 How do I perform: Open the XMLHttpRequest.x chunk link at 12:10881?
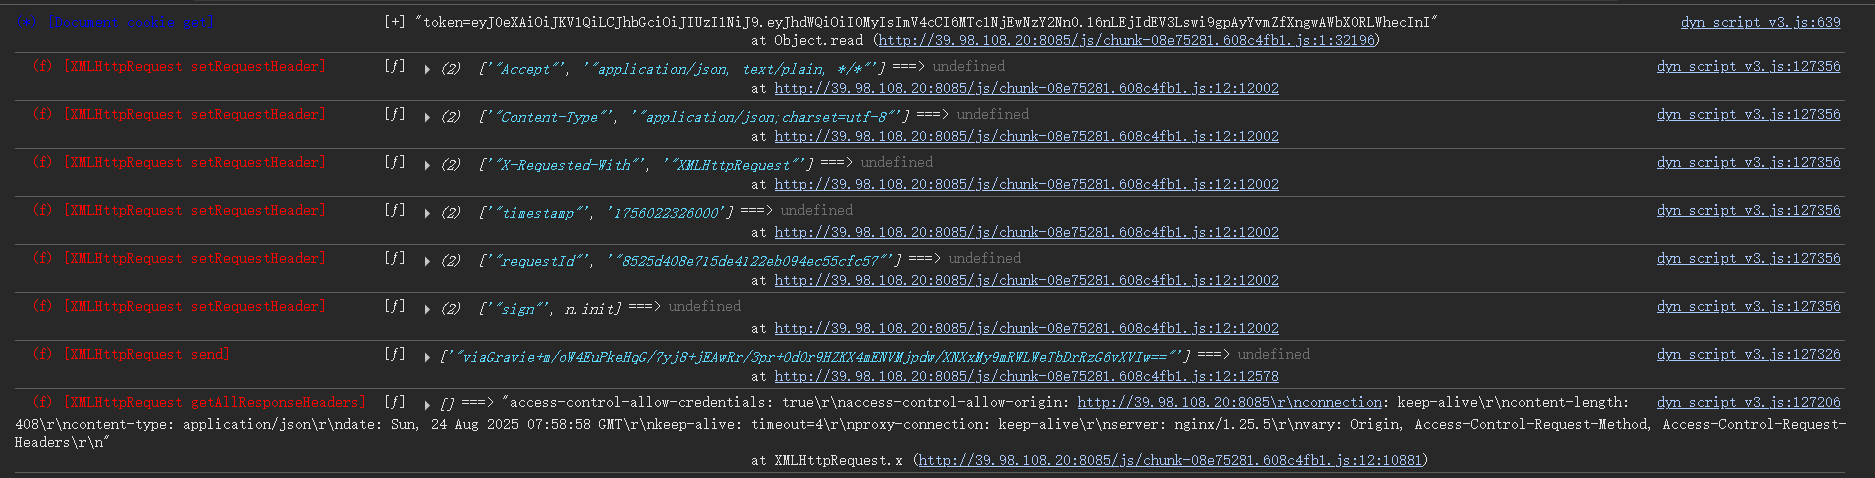(x=1169, y=460)
